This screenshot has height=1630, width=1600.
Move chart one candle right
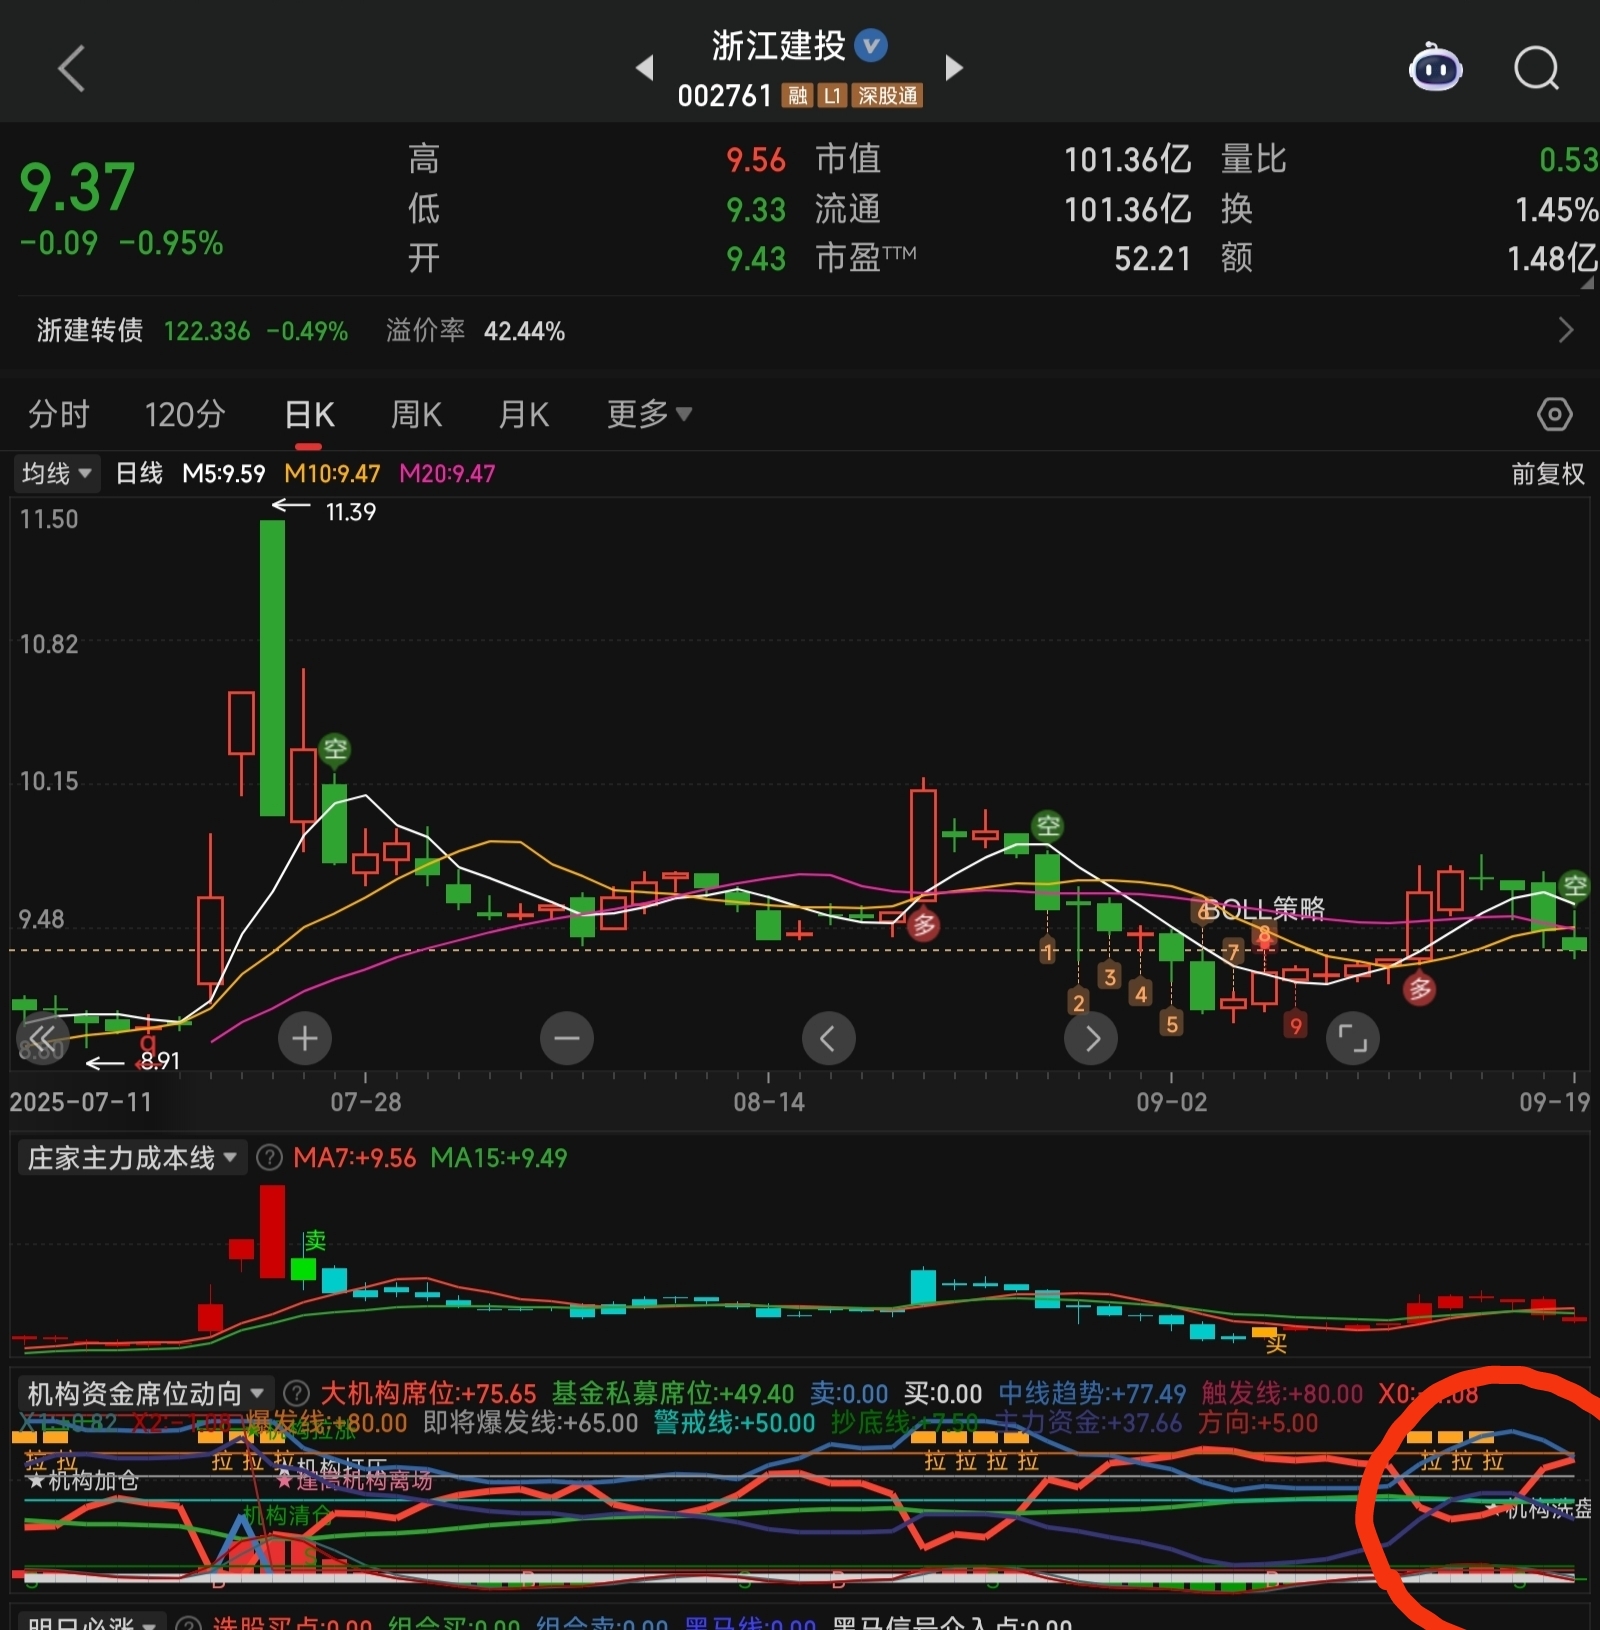(1091, 1039)
